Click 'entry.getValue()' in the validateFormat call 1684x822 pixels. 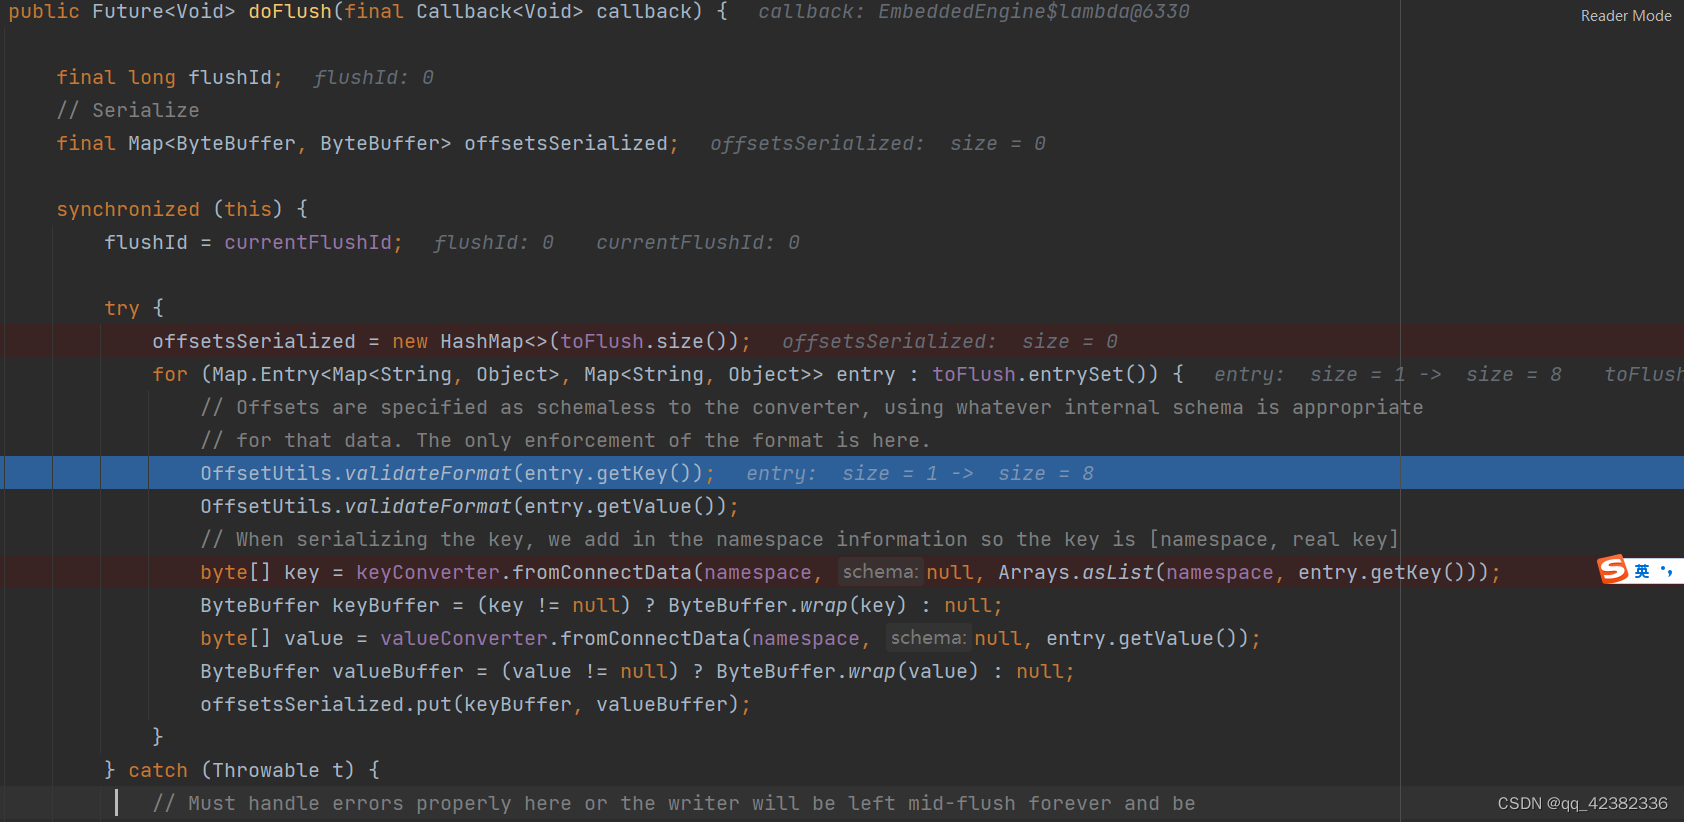coord(625,507)
